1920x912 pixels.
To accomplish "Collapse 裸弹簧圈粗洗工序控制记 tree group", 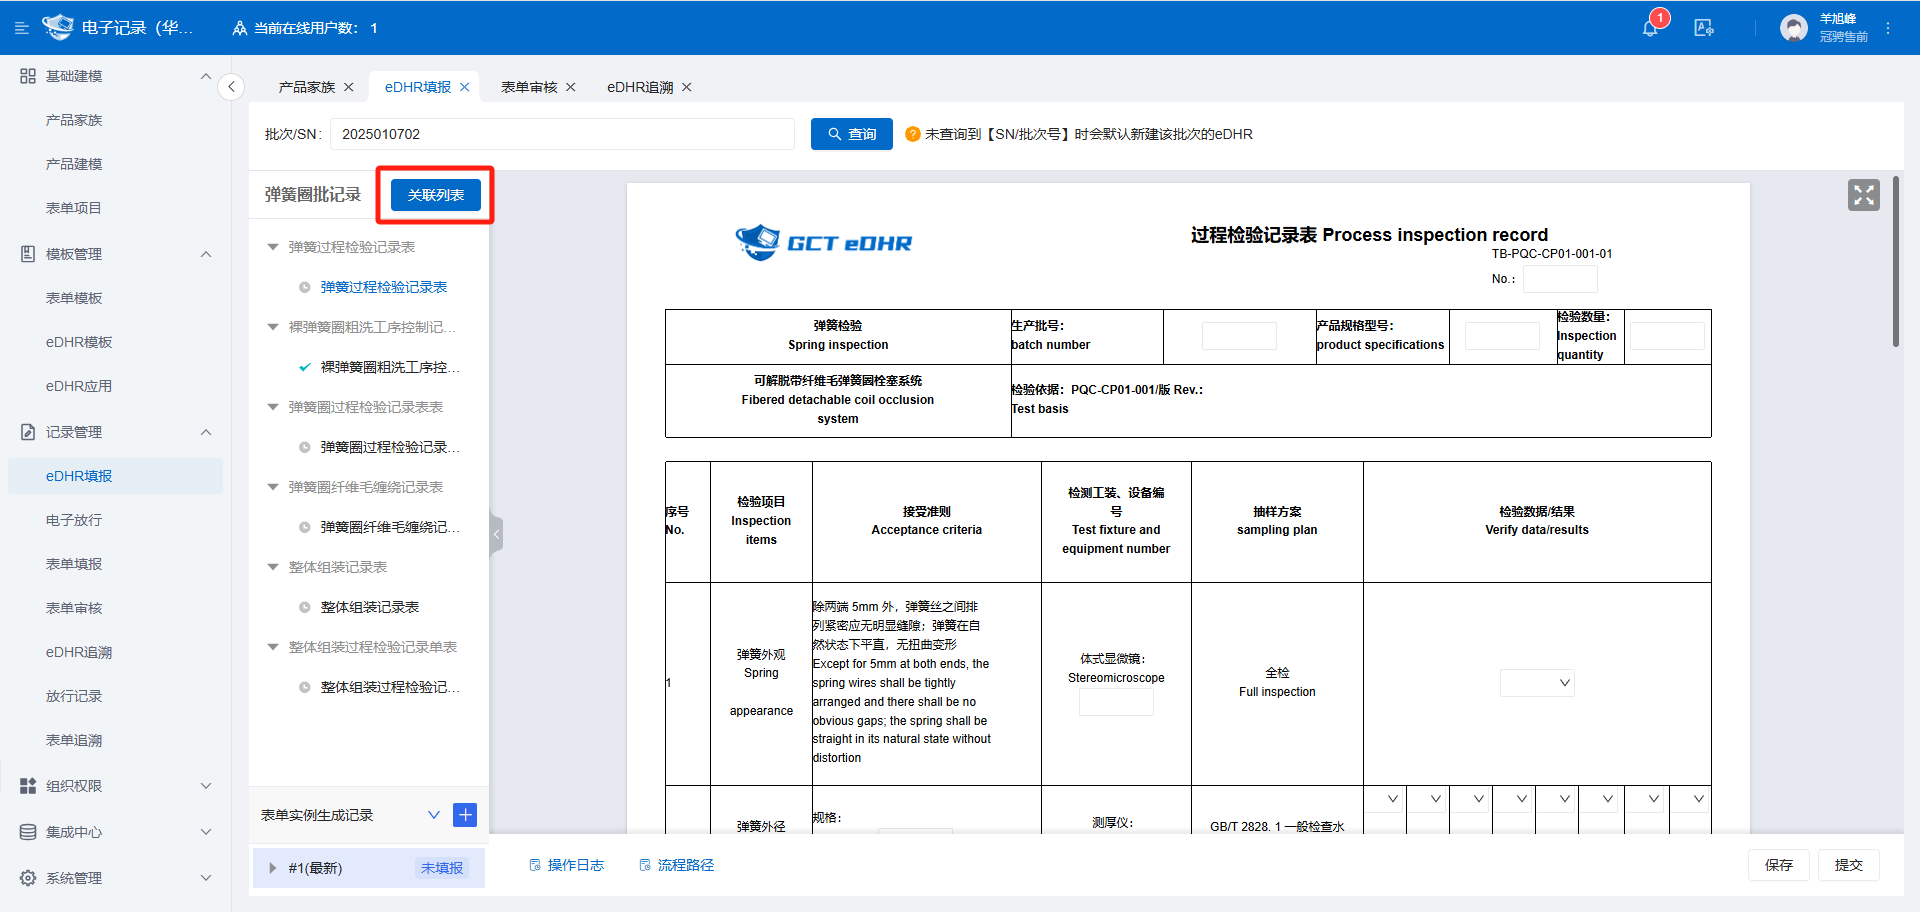I will coord(273,327).
